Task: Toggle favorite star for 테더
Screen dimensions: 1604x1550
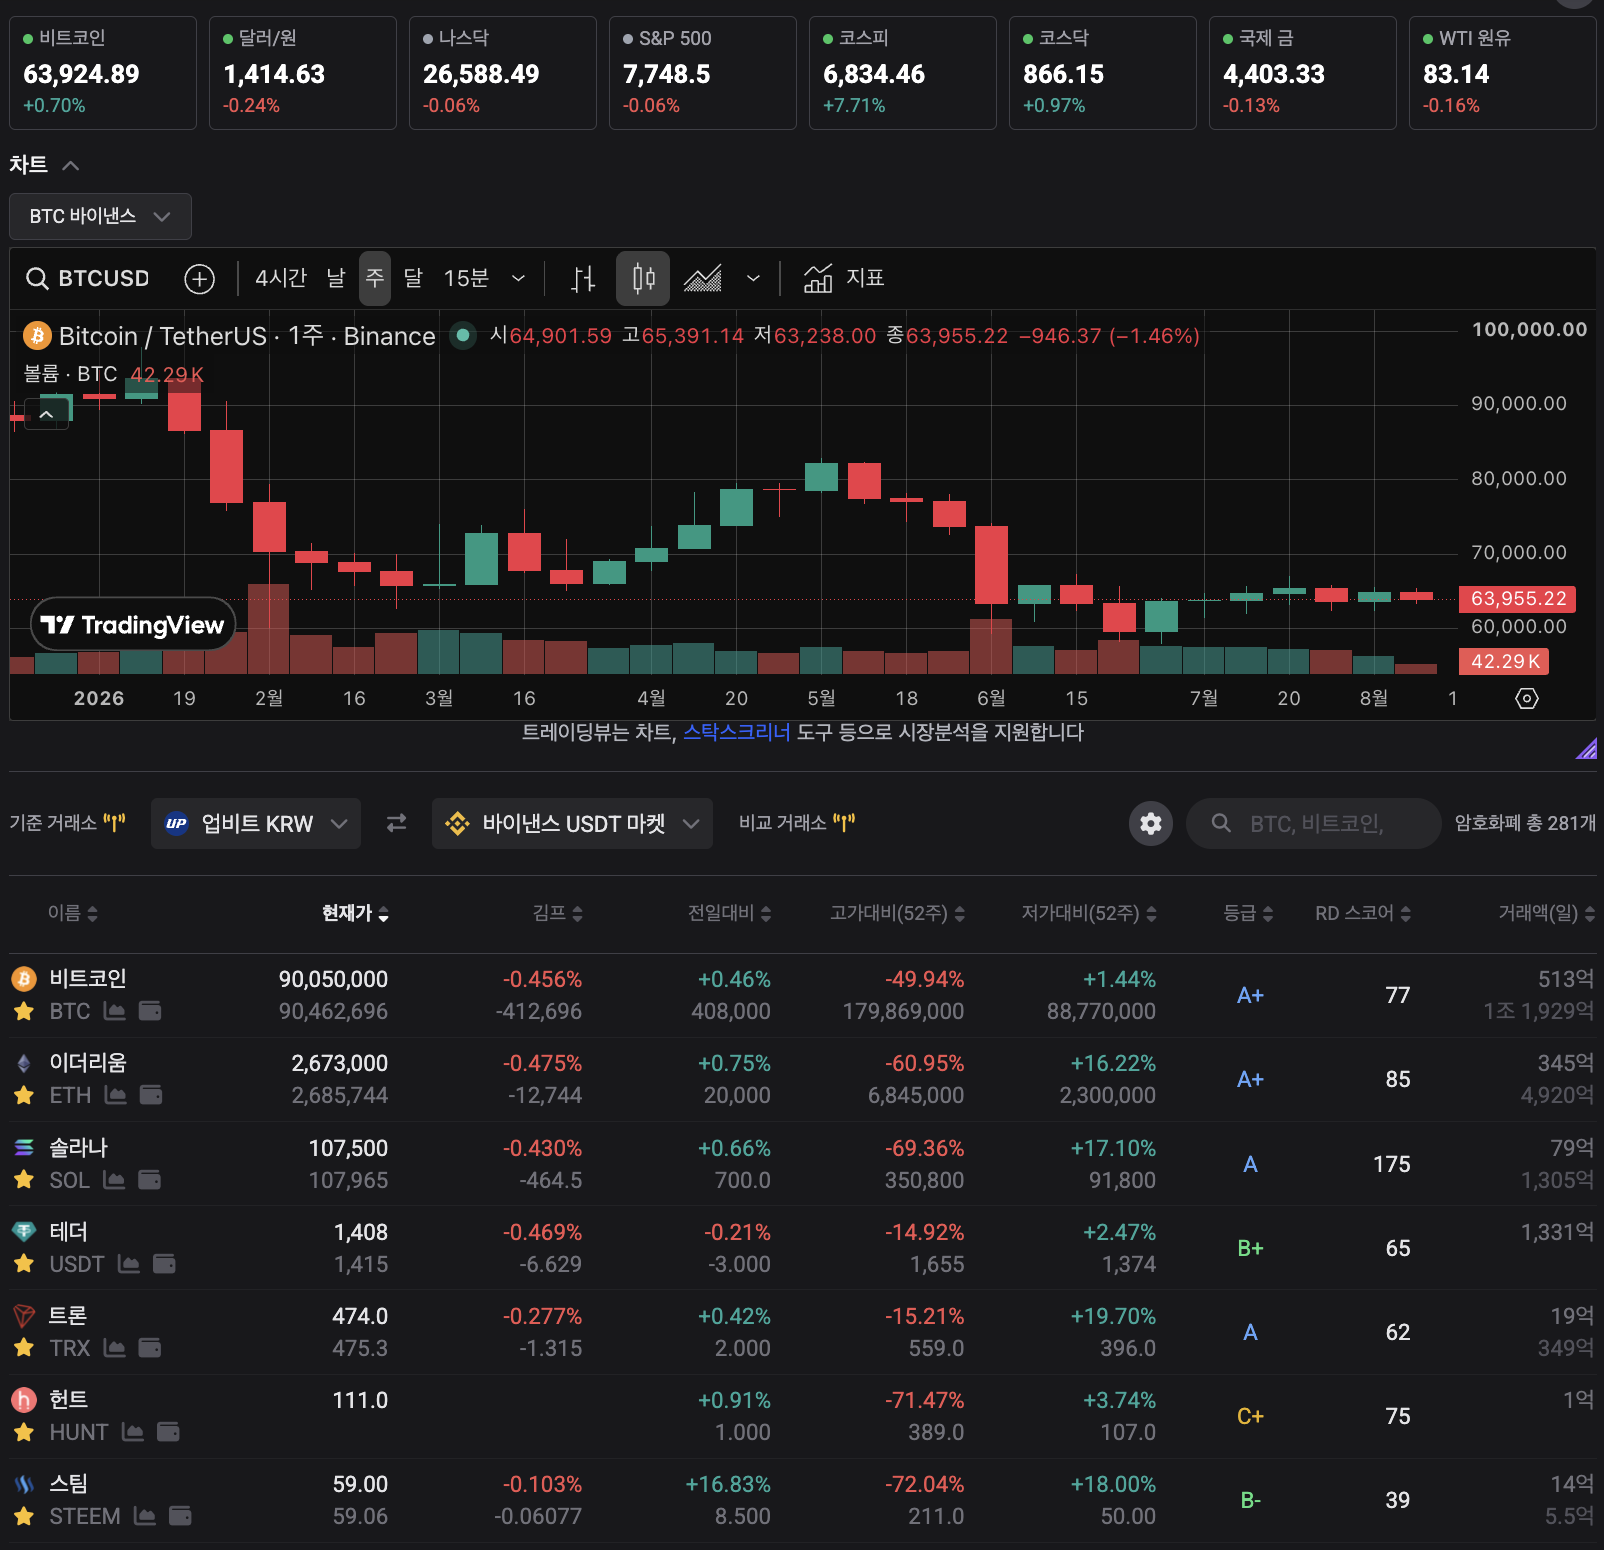Action: (x=24, y=1264)
